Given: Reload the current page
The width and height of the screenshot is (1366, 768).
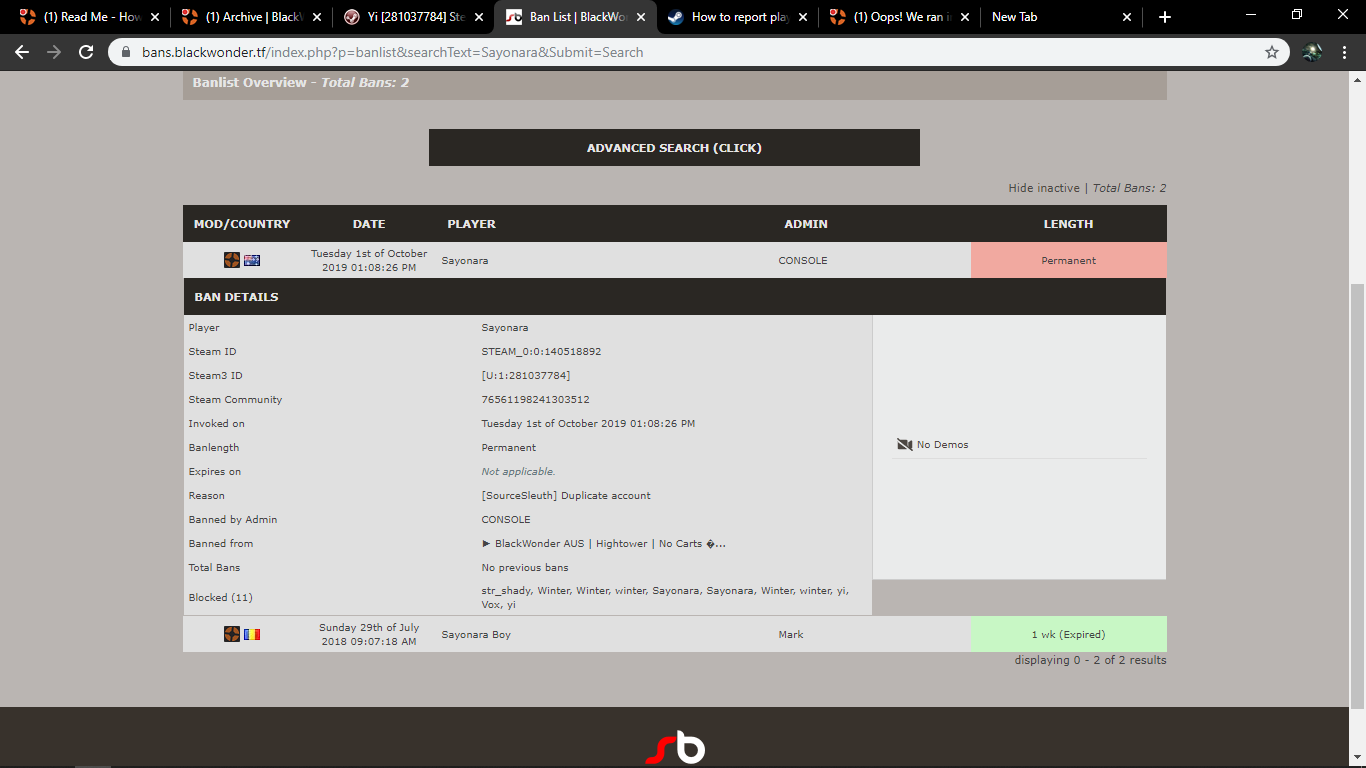Looking at the screenshot, I should click(86, 52).
